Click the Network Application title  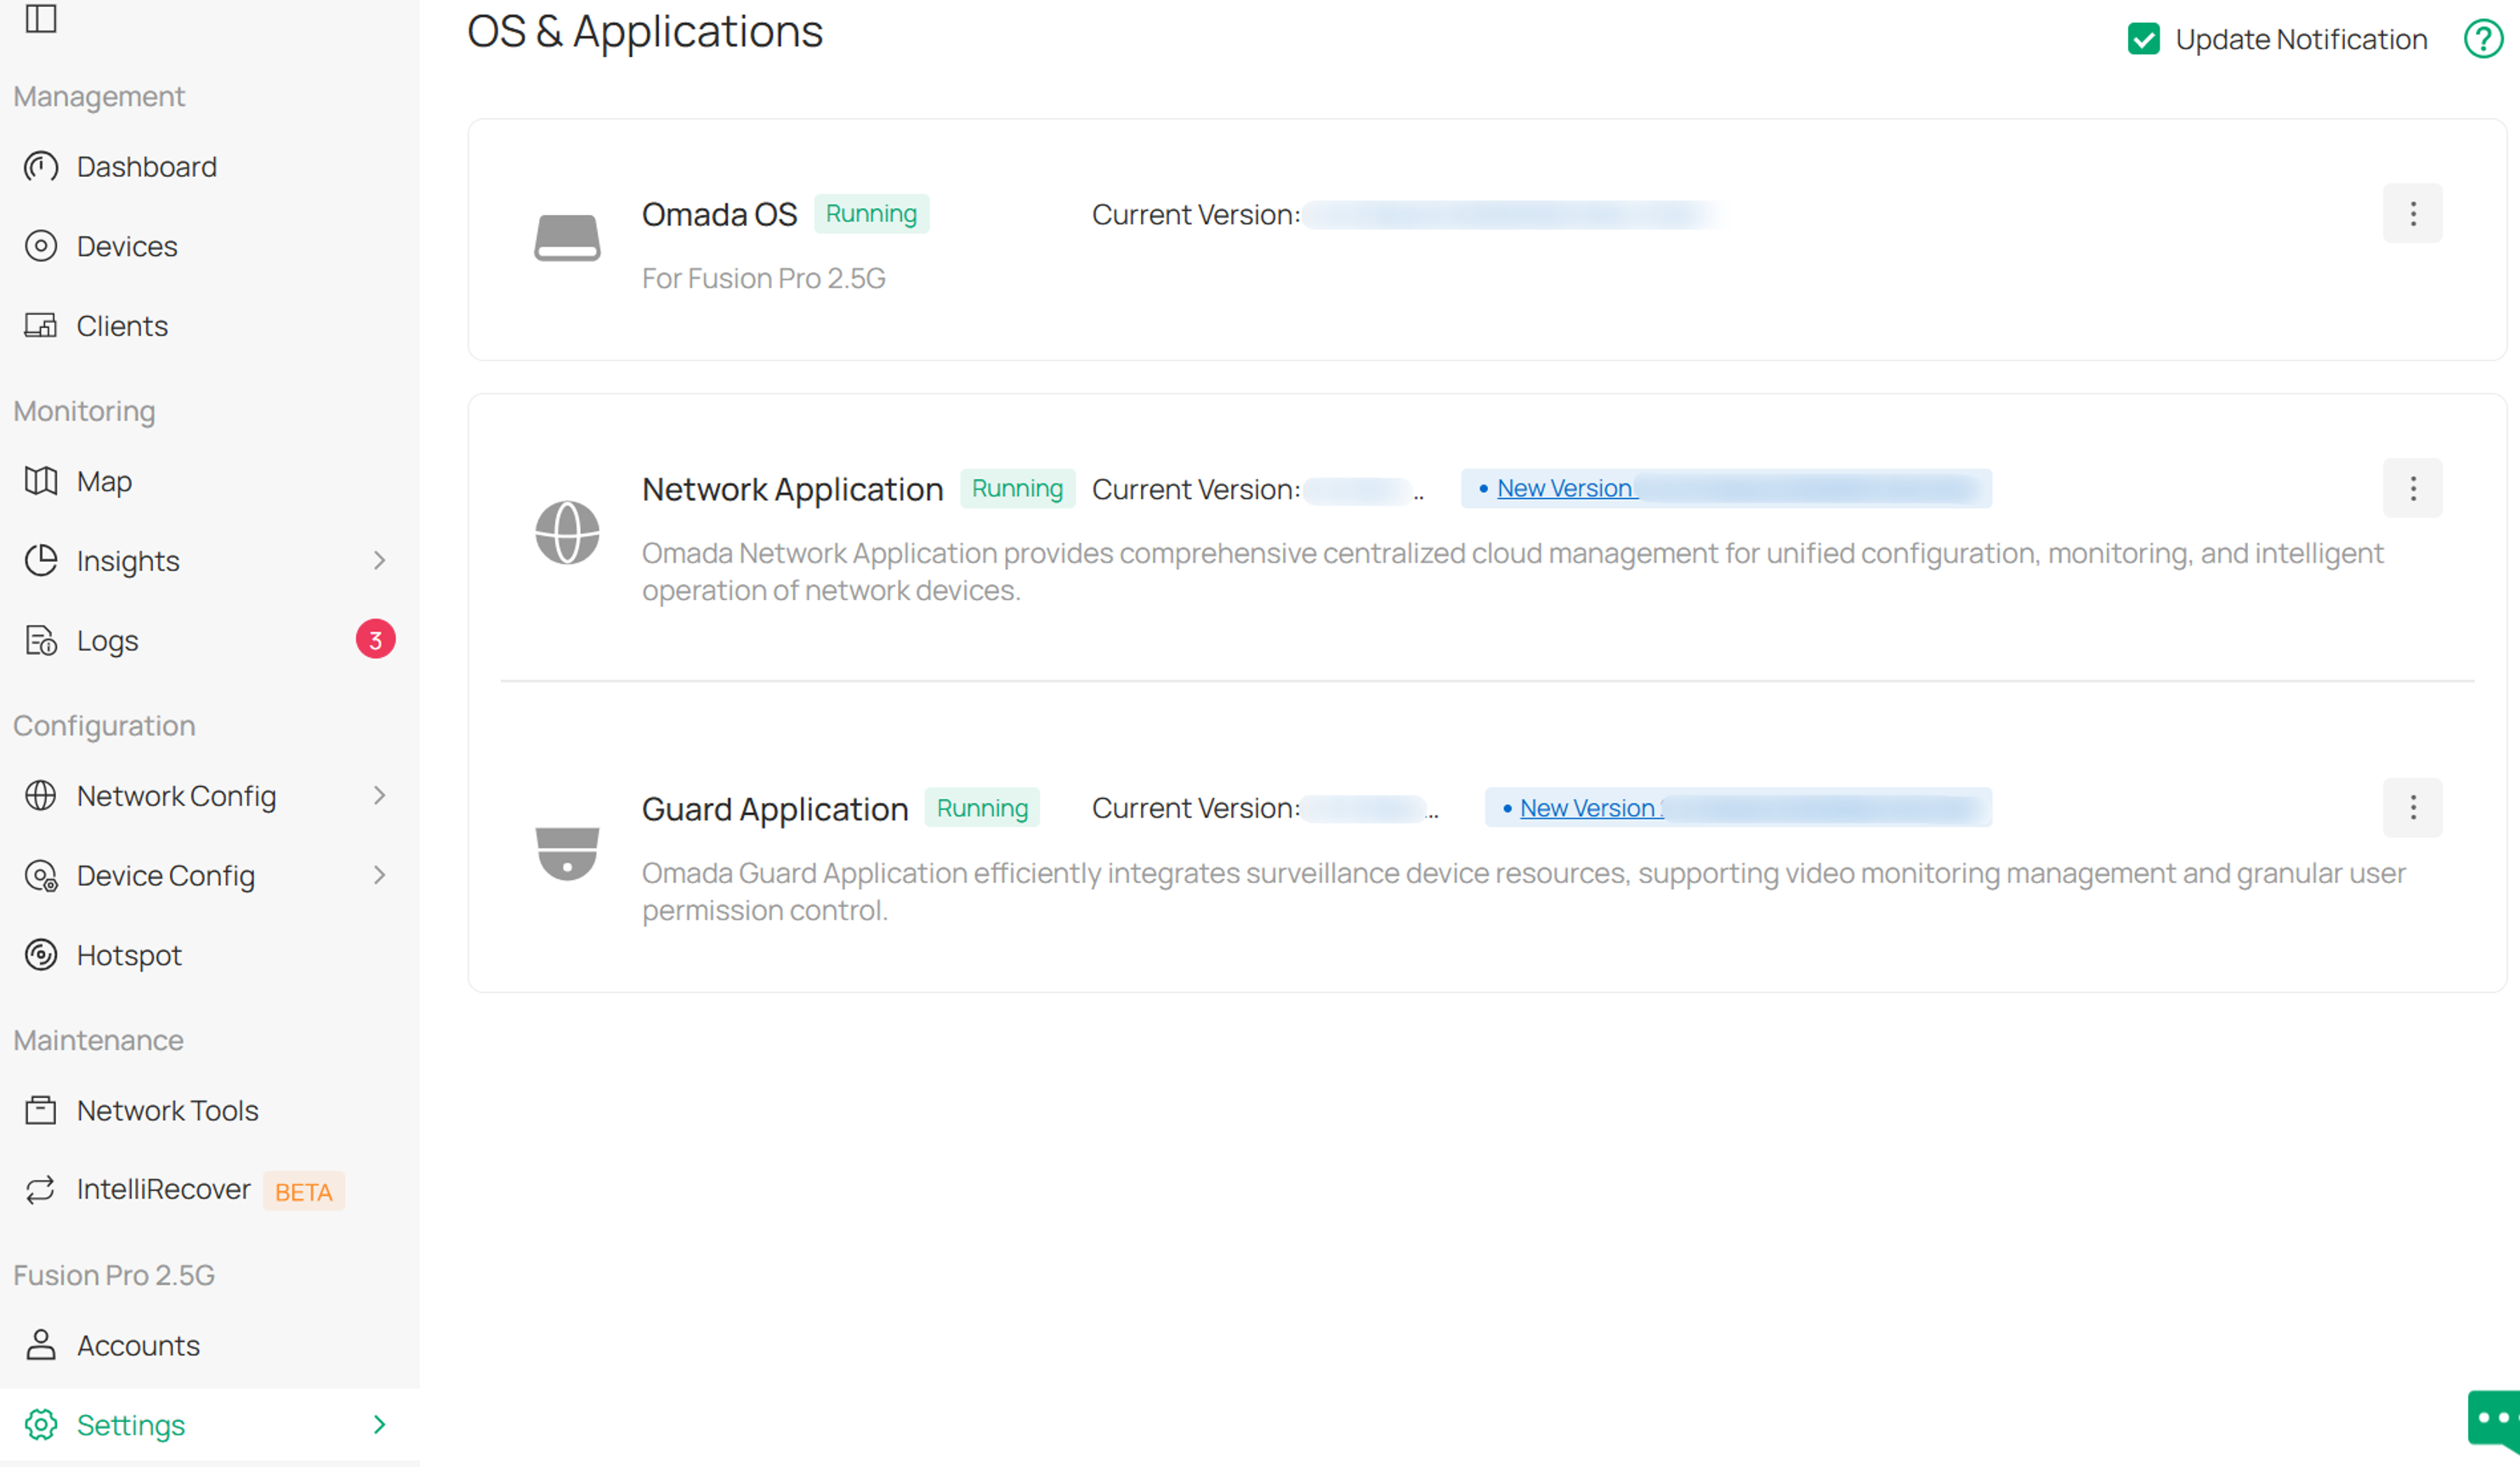[x=792, y=489]
